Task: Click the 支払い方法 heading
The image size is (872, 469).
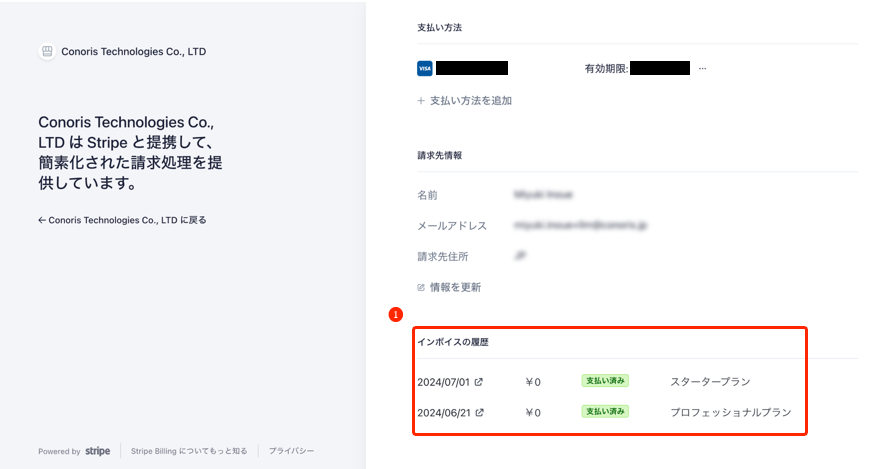Action: pos(439,28)
